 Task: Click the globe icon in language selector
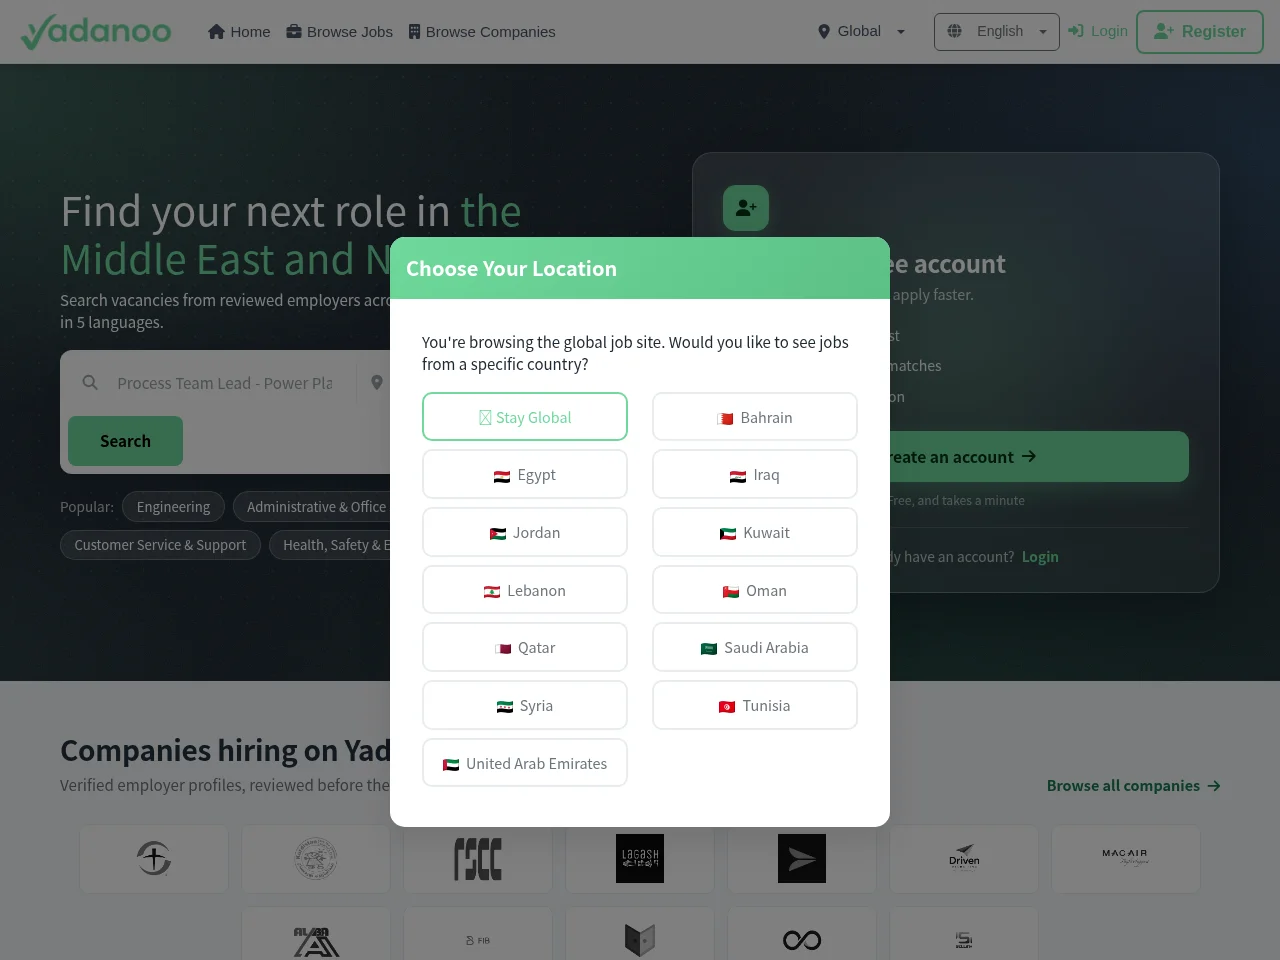pos(955,31)
